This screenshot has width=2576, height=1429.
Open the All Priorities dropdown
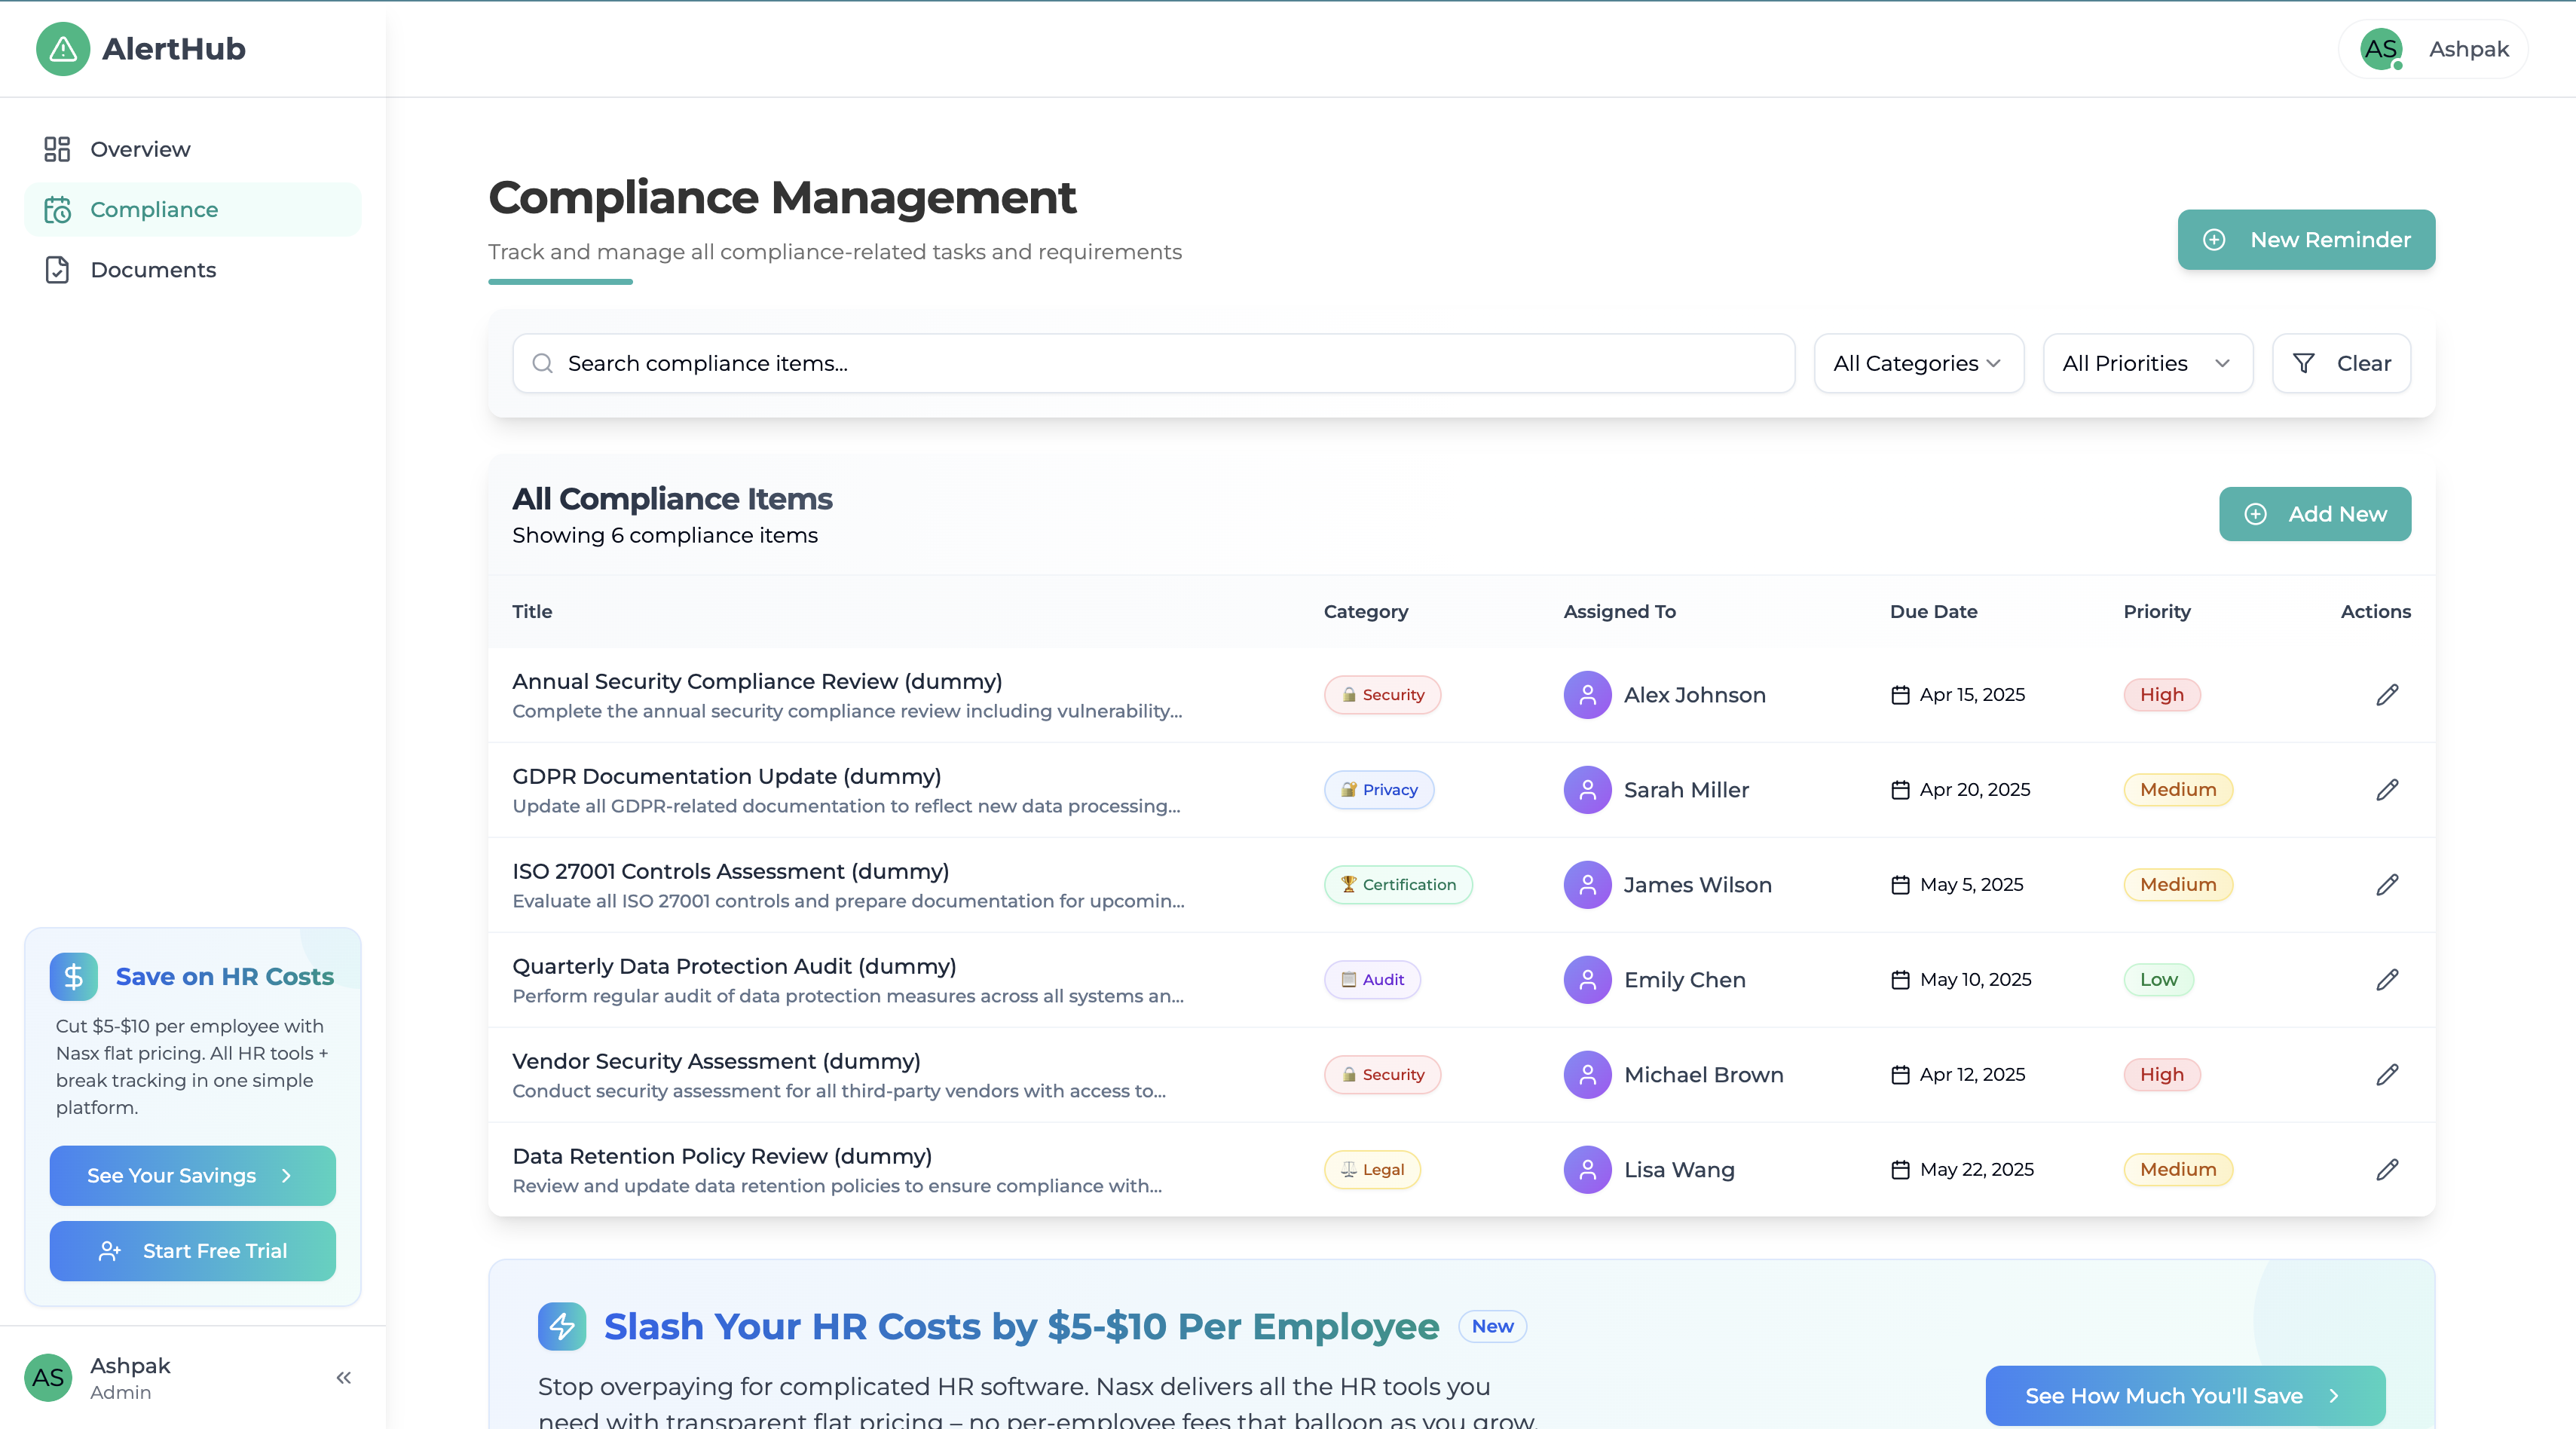point(2148,363)
